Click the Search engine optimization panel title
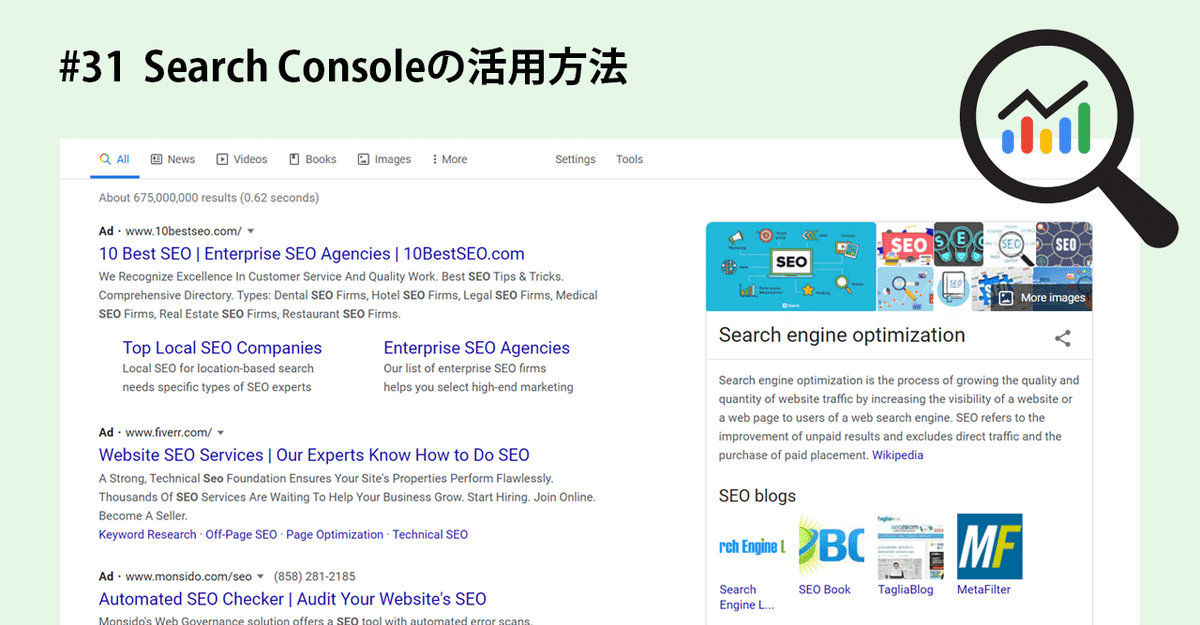 point(842,336)
